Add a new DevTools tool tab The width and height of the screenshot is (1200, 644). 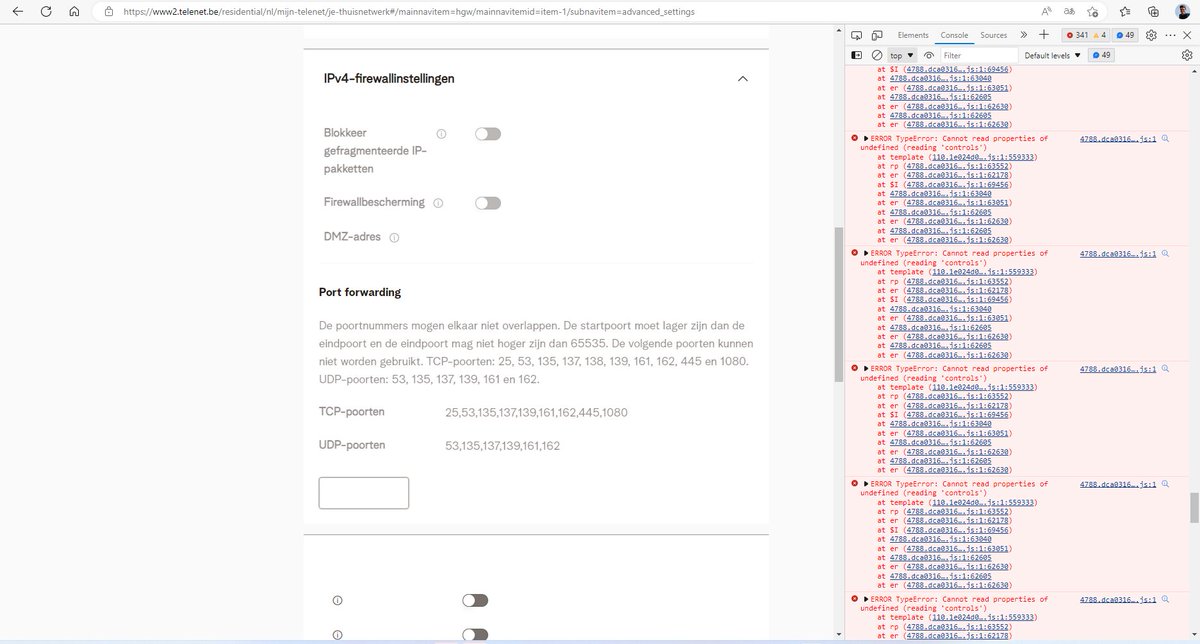tap(1044, 35)
